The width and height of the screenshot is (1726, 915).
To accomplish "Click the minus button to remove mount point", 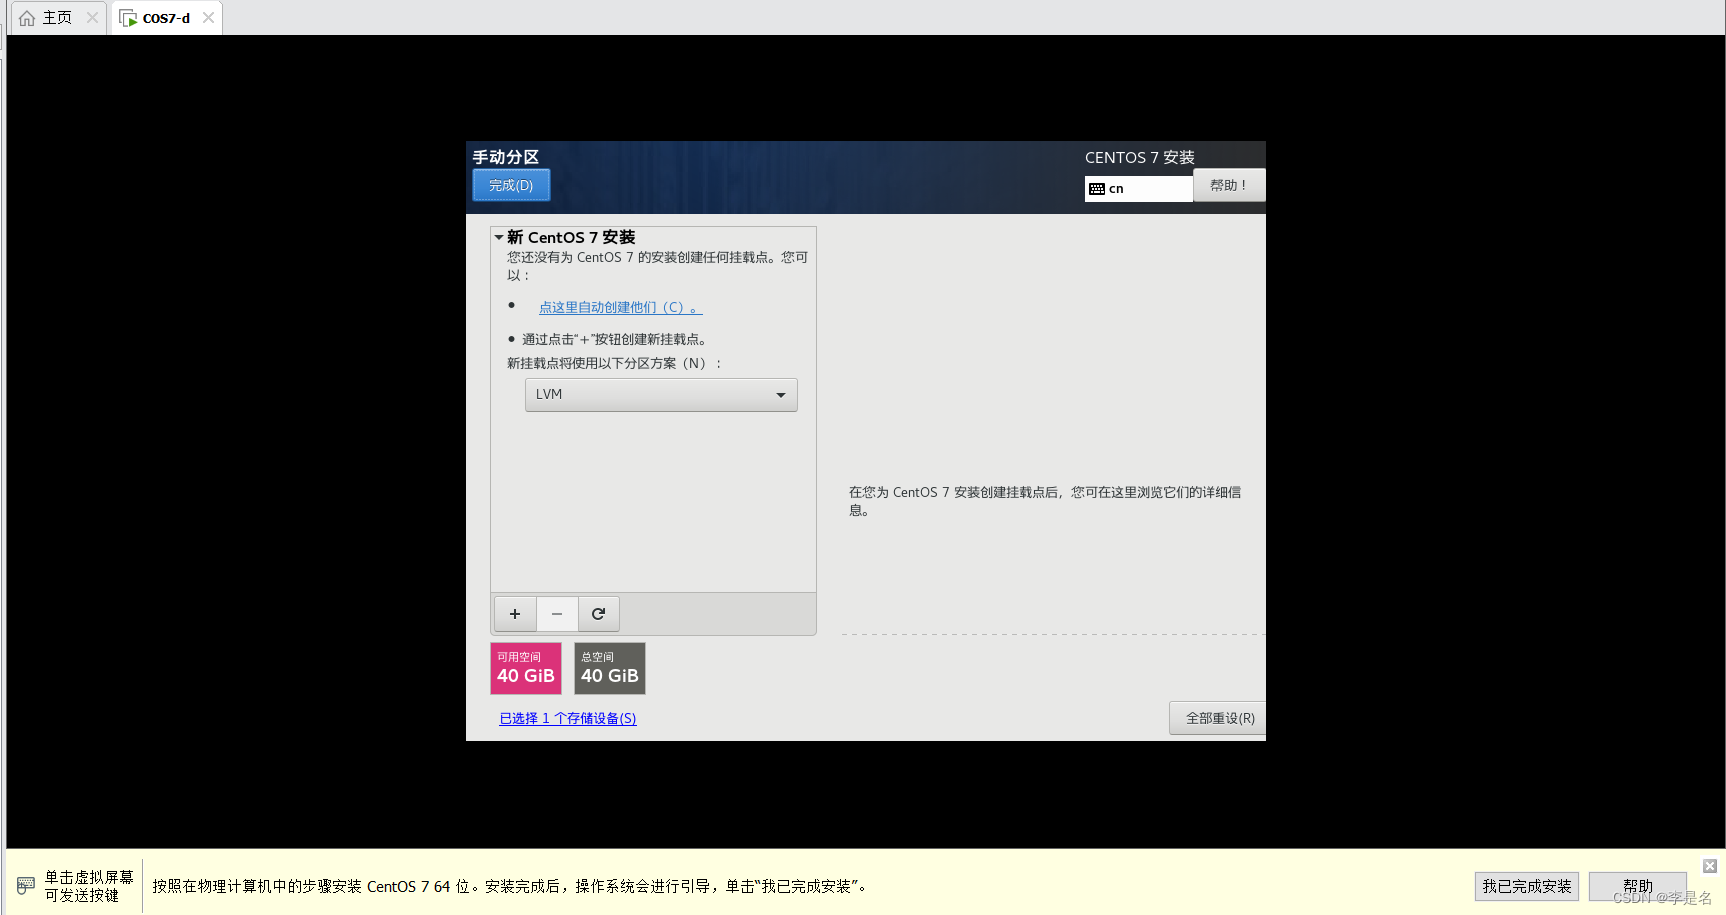I will [x=557, y=614].
